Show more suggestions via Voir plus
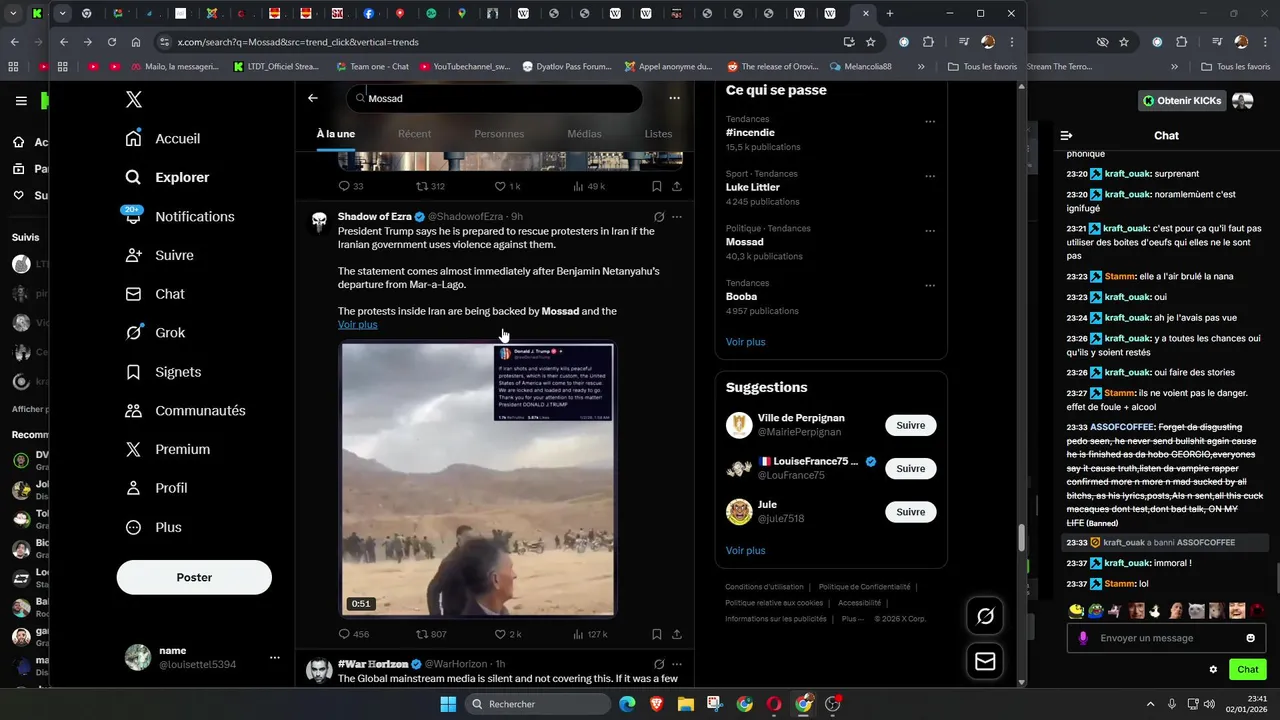This screenshot has width=1280, height=720. click(746, 551)
